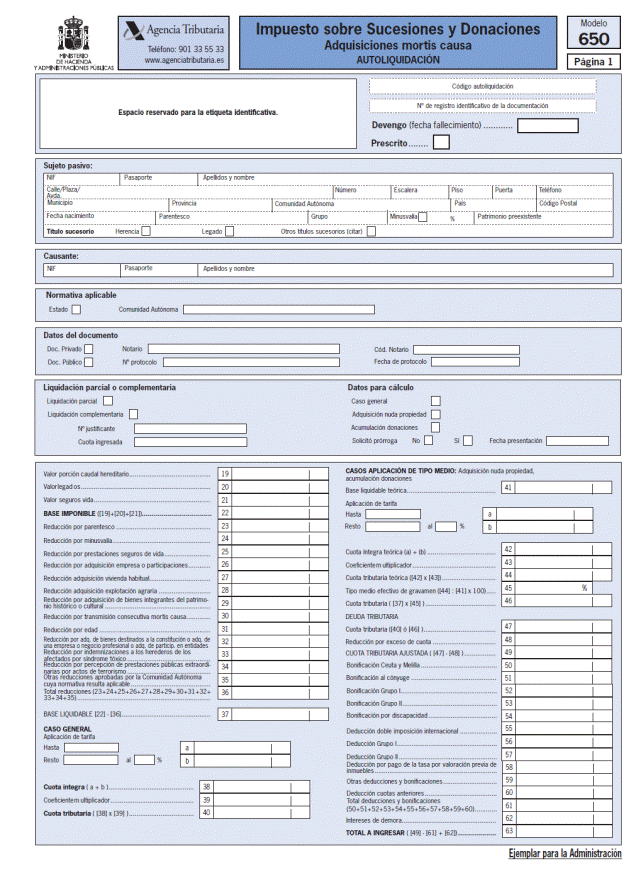Tick the Legado checkbox
This screenshot has height=877, width=642.
[x=229, y=231]
